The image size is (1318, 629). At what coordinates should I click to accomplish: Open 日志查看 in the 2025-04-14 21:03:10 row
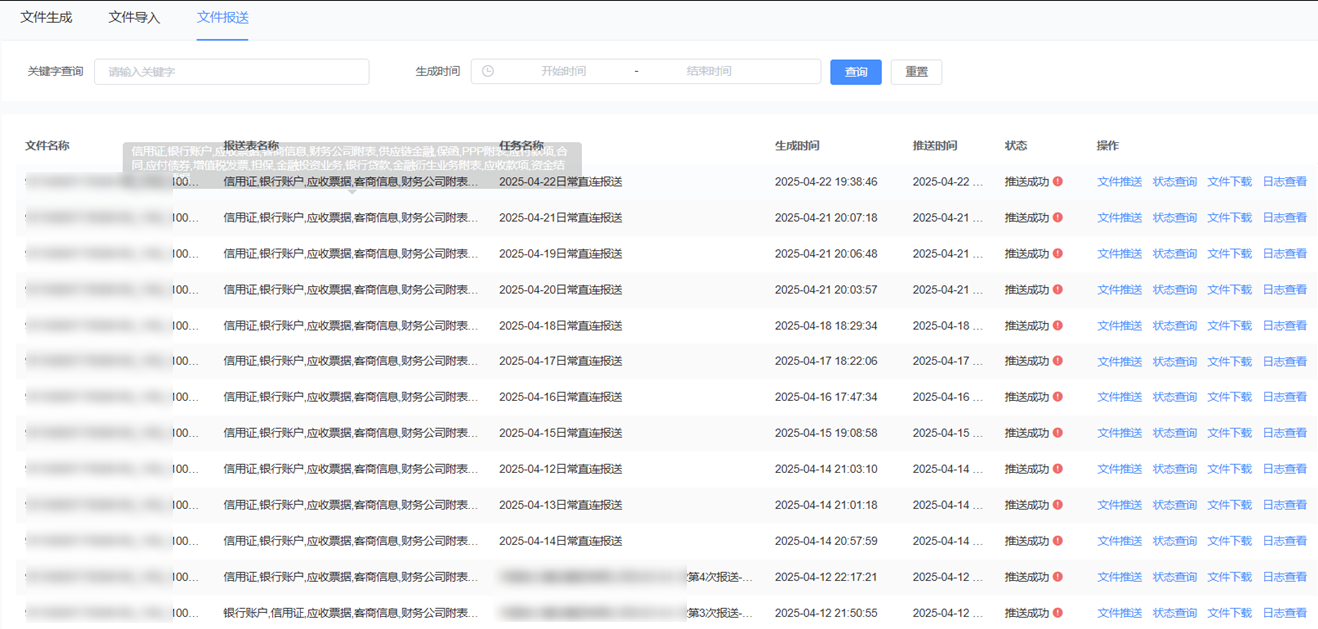pos(1285,469)
